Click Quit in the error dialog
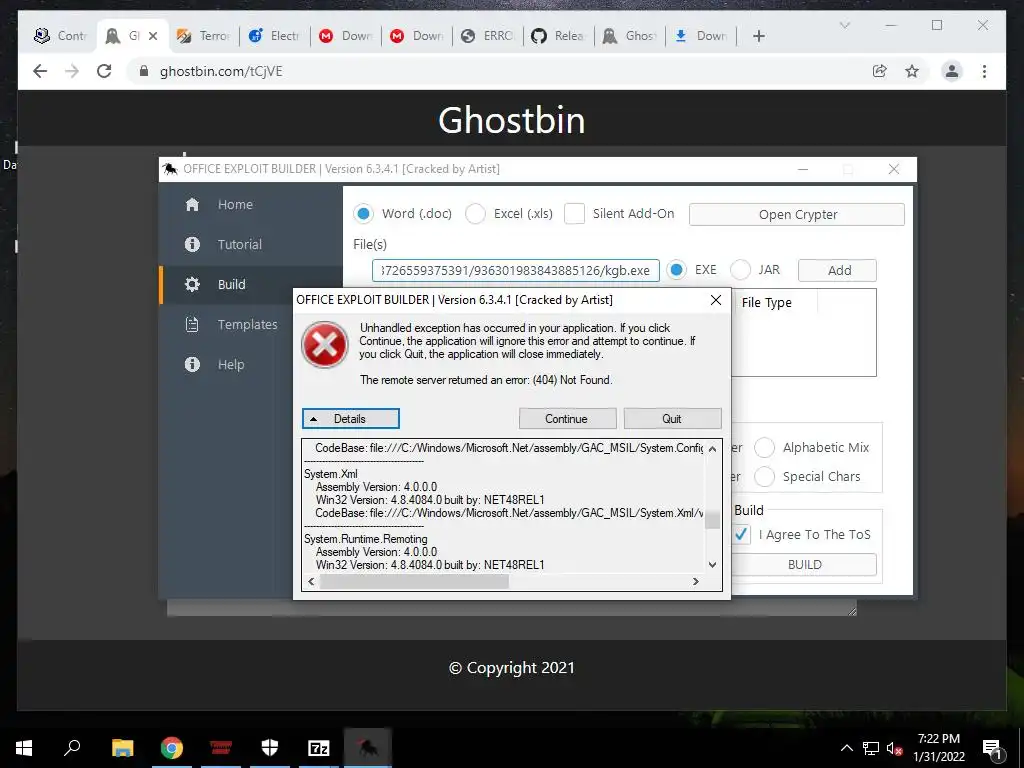This screenshot has width=1024, height=768. pos(672,419)
